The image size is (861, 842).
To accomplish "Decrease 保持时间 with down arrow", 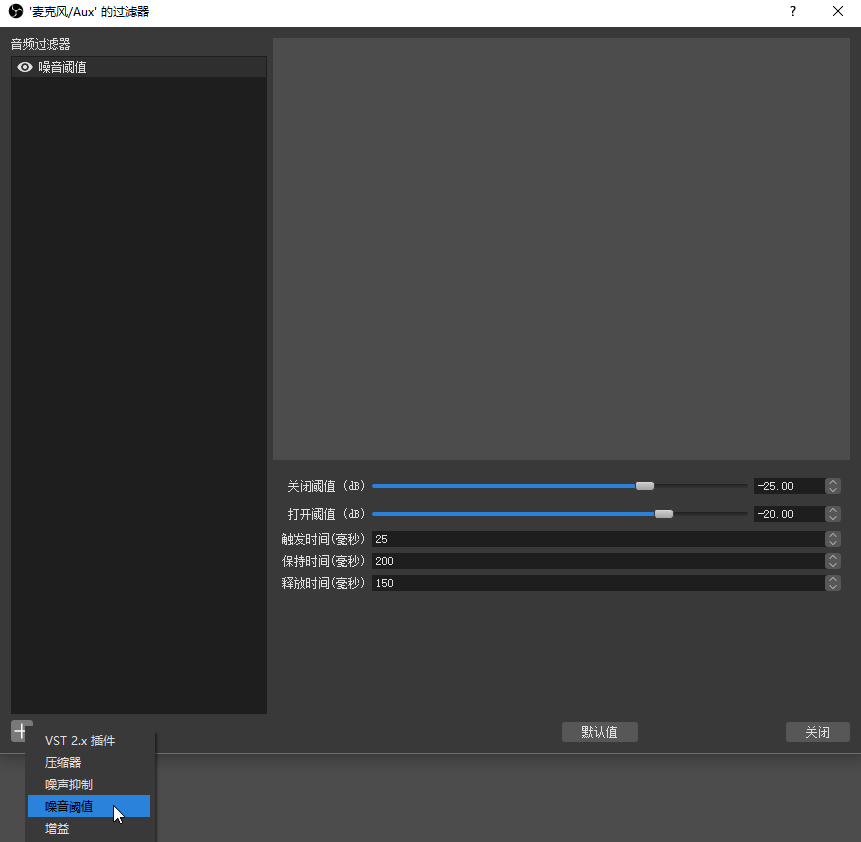I will [x=833, y=565].
